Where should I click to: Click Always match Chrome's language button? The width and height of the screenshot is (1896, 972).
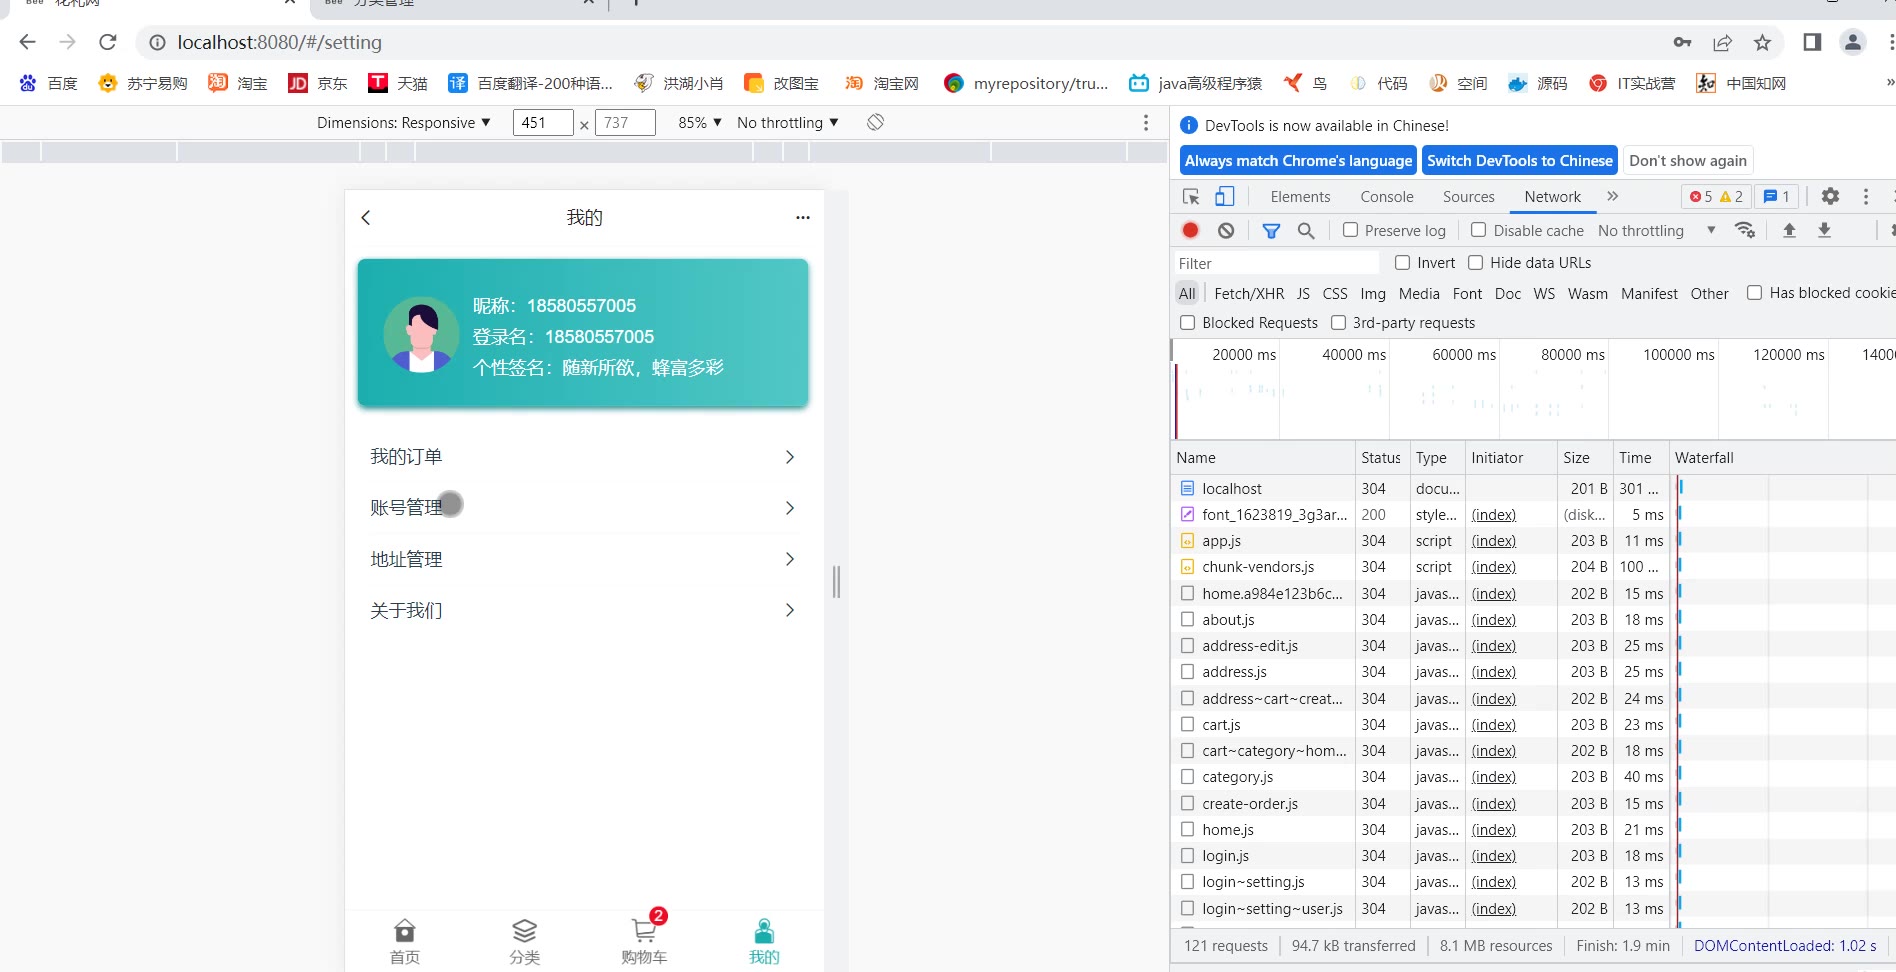coord(1298,160)
